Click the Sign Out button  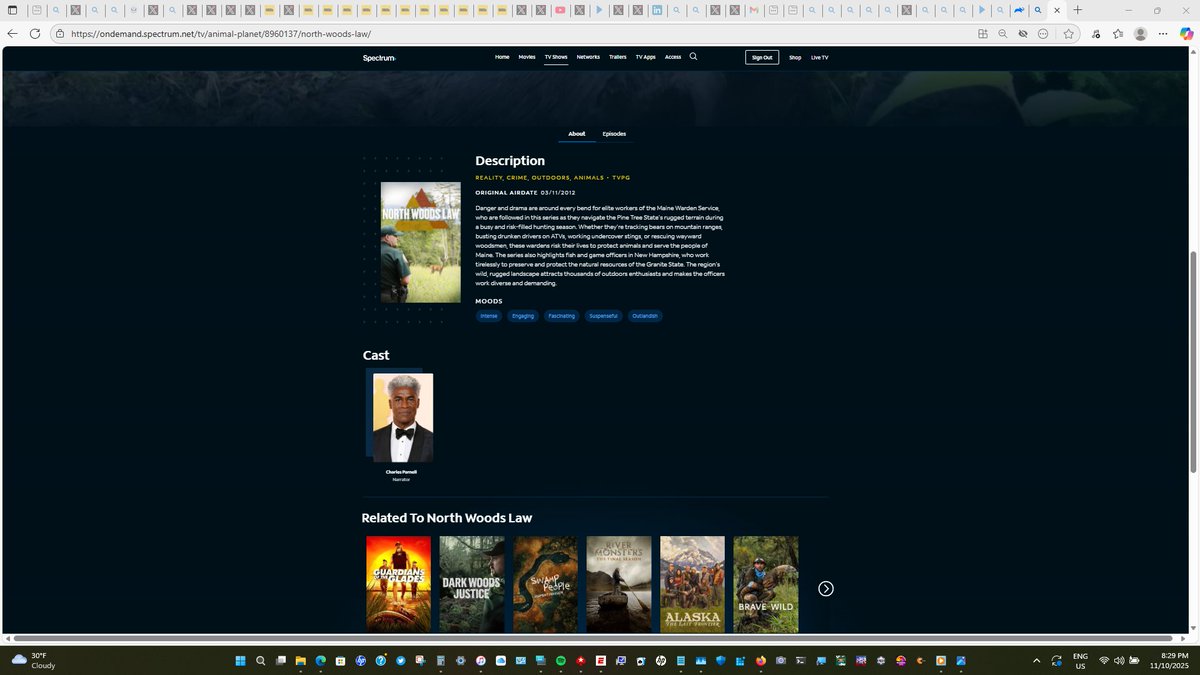(762, 57)
